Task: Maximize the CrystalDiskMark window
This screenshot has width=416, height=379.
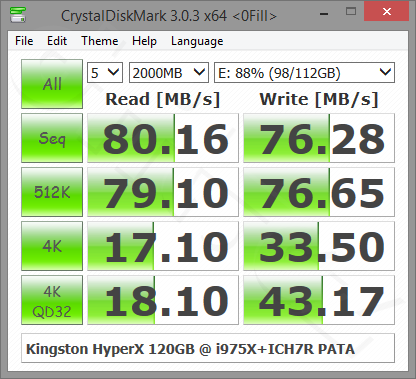Action: coord(351,12)
